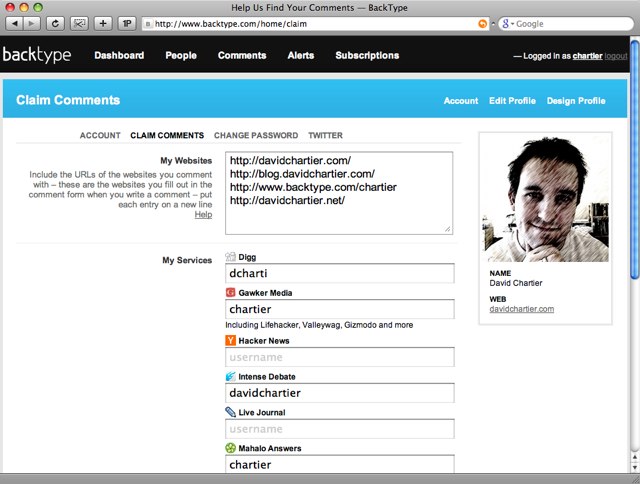Image resolution: width=640 pixels, height=484 pixels.
Task: Open the People navigation item
Action: point(181,56)
